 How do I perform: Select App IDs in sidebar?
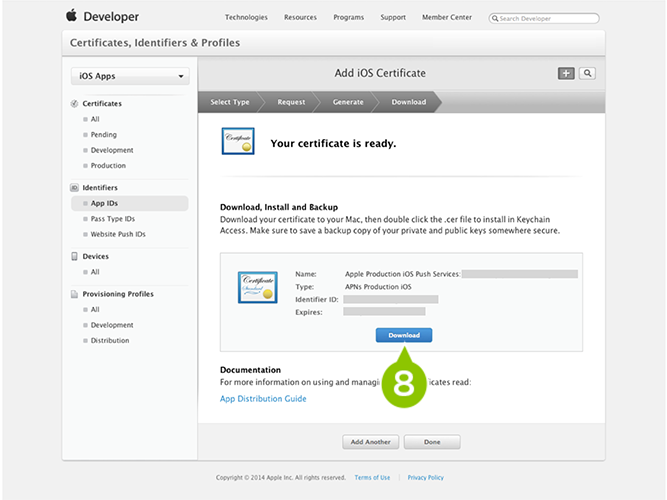pos(130,203)
